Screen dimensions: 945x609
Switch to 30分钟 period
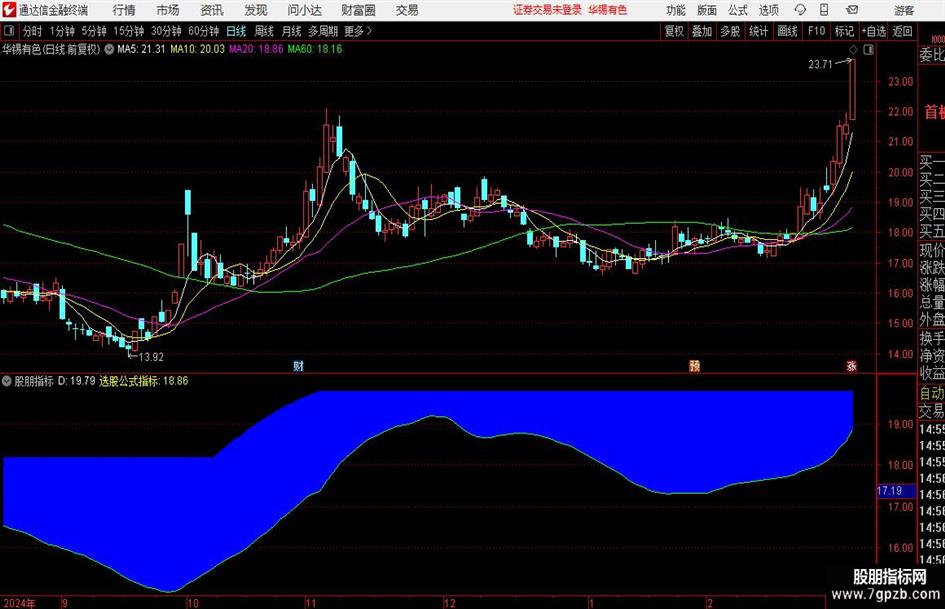[166, 31]
